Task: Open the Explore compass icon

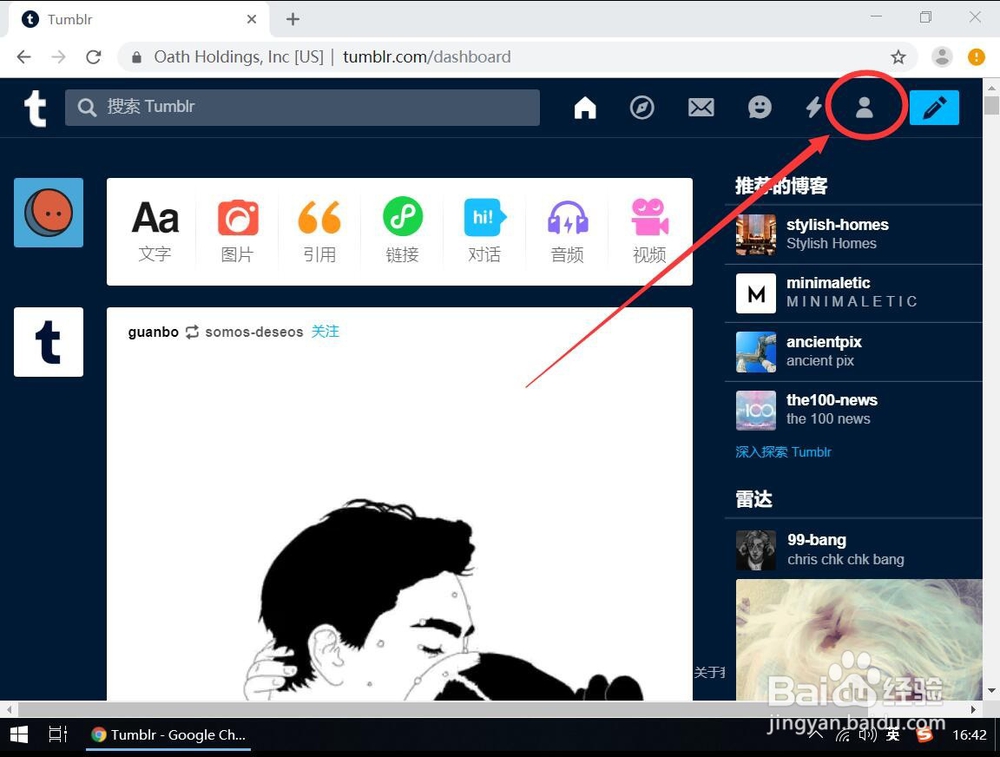Action: 642,107
